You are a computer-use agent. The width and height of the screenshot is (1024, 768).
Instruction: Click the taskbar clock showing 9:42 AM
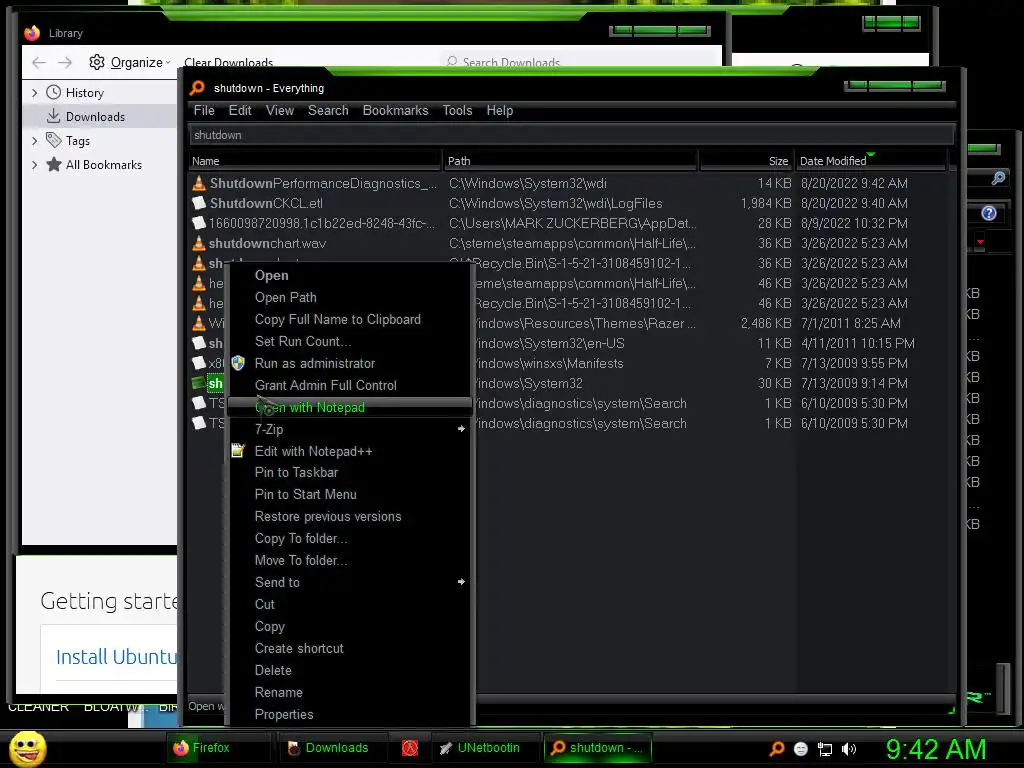click(x=936, y=749)
